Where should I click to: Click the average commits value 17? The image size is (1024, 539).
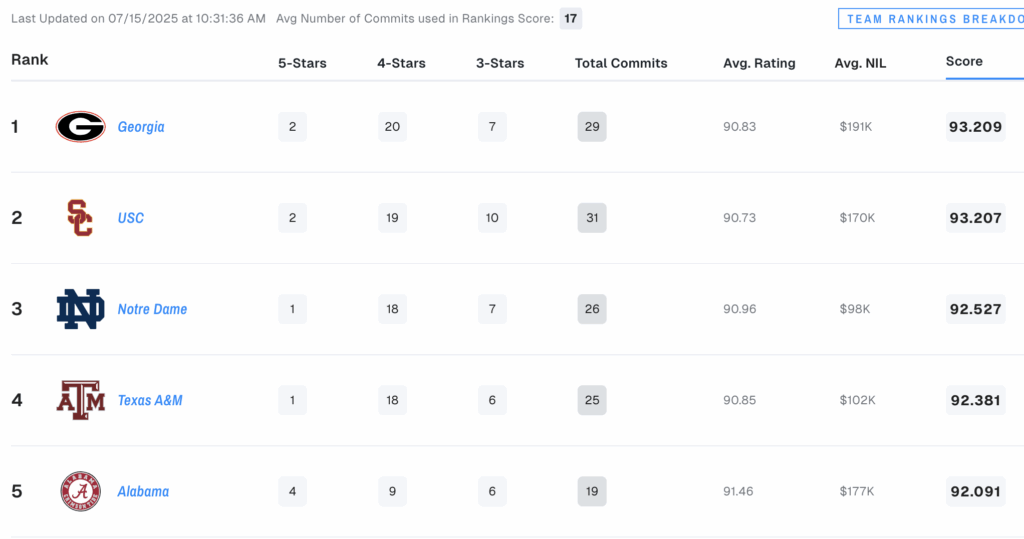click(x=571, y=18)
